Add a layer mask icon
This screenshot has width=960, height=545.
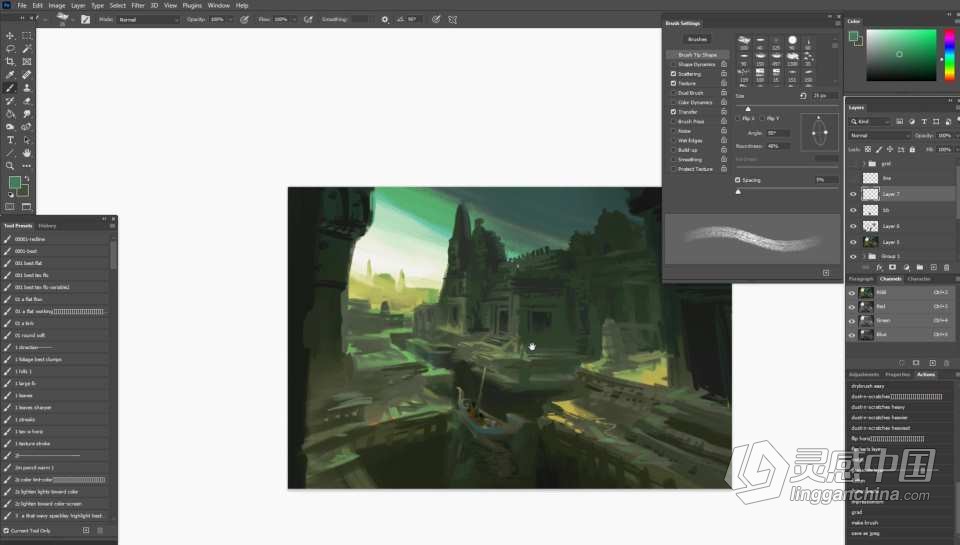tap(893, 268)
